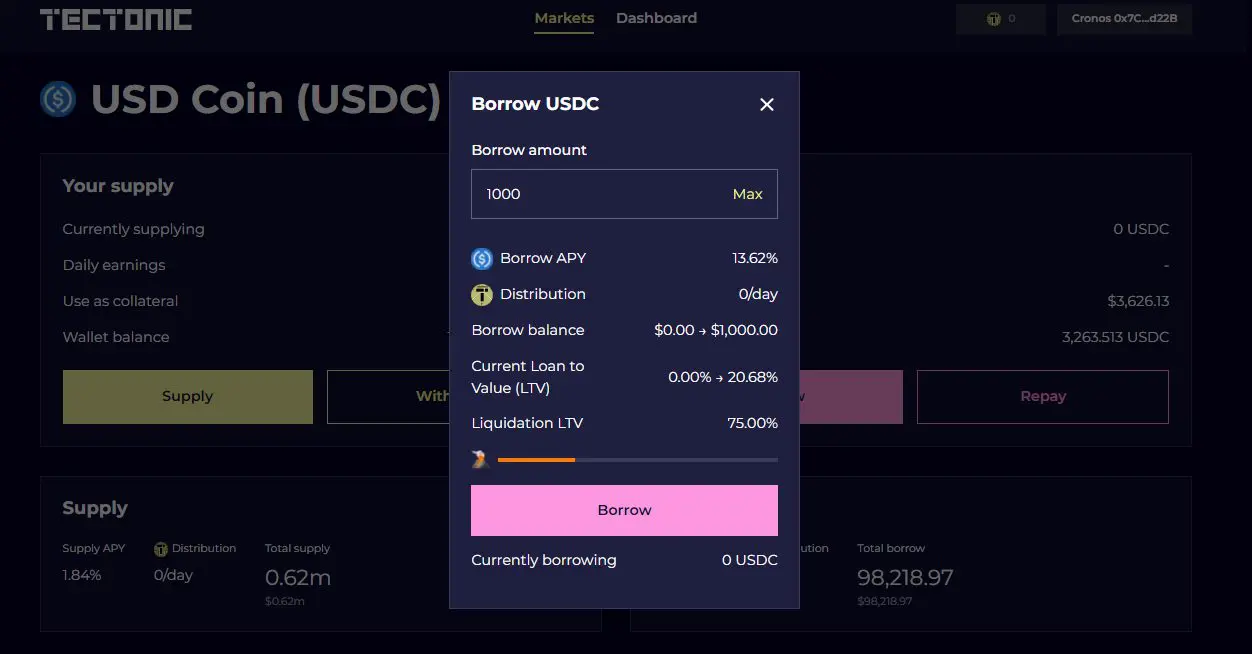Image resolution: width=1252 pixels, height=654 pixels.
Task: Click the Daily earnings label
Action: tap(114, 265)
